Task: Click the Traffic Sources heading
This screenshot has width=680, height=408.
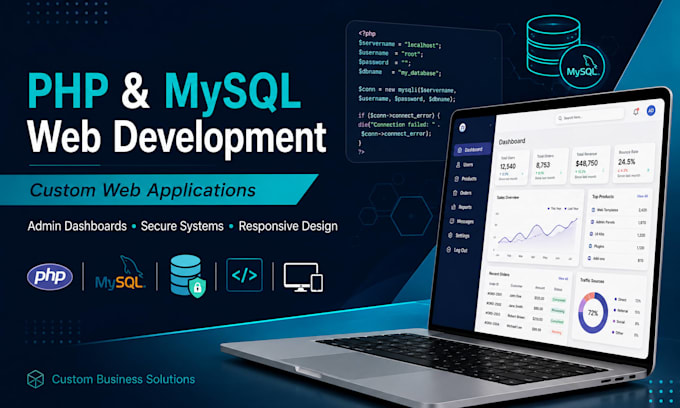Action: pos(592,281)
